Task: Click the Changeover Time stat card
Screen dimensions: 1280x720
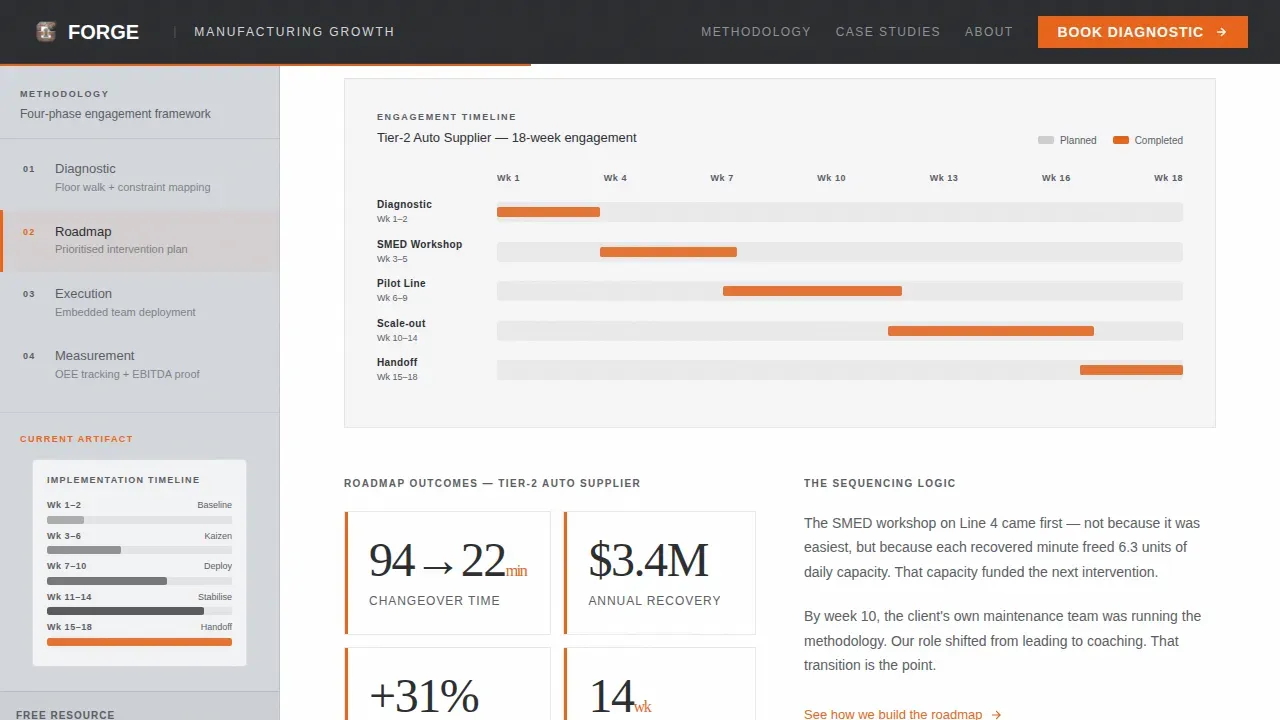Action: (x=447, y=573)
